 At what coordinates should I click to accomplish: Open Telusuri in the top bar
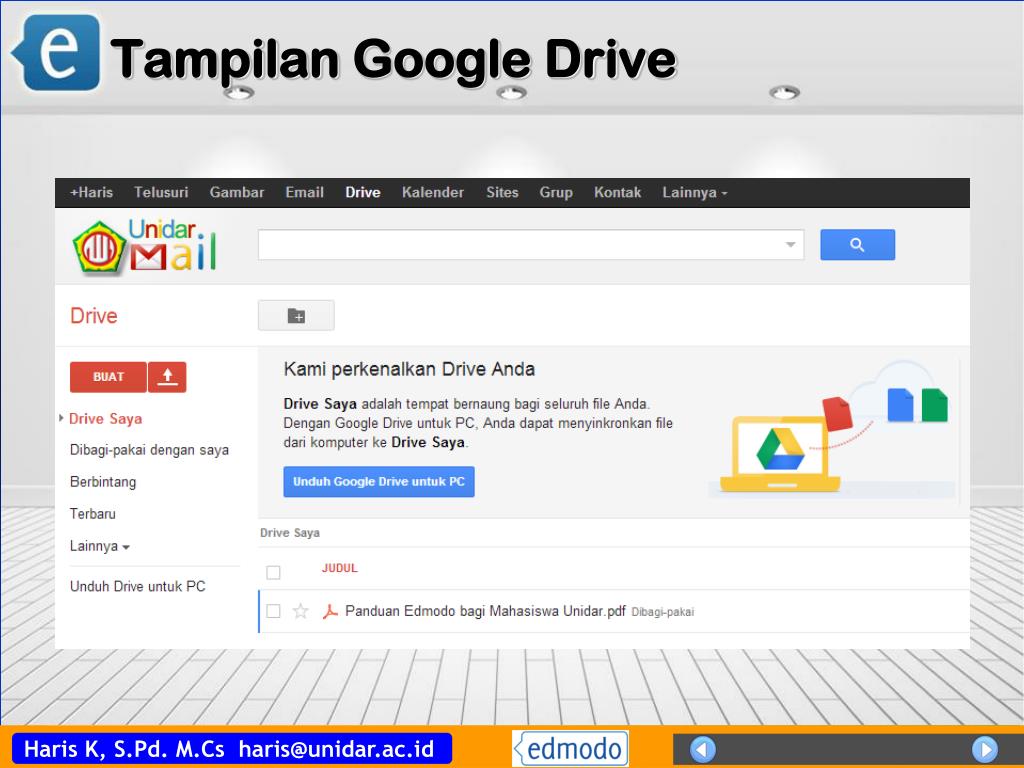[x=161, y=193]
